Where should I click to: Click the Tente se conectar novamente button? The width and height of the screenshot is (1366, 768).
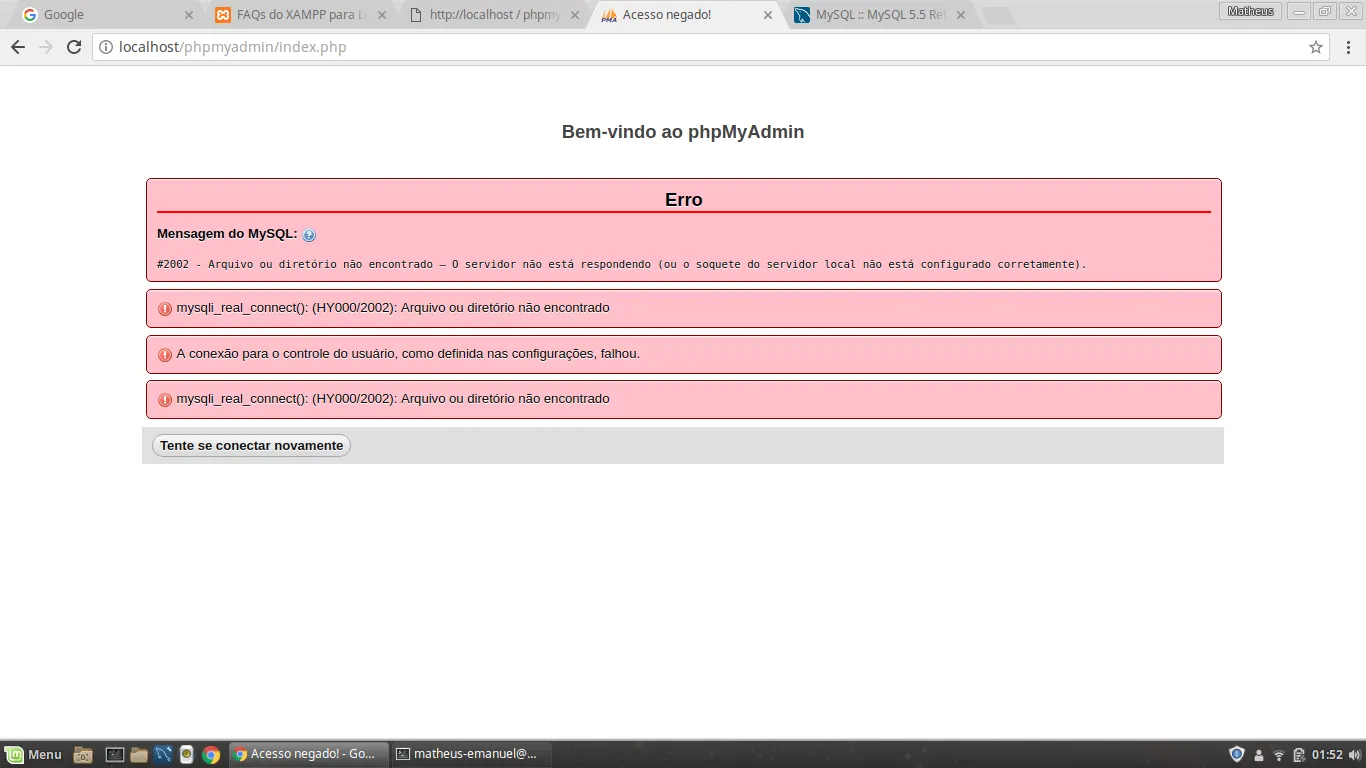[x=251, y=446]
